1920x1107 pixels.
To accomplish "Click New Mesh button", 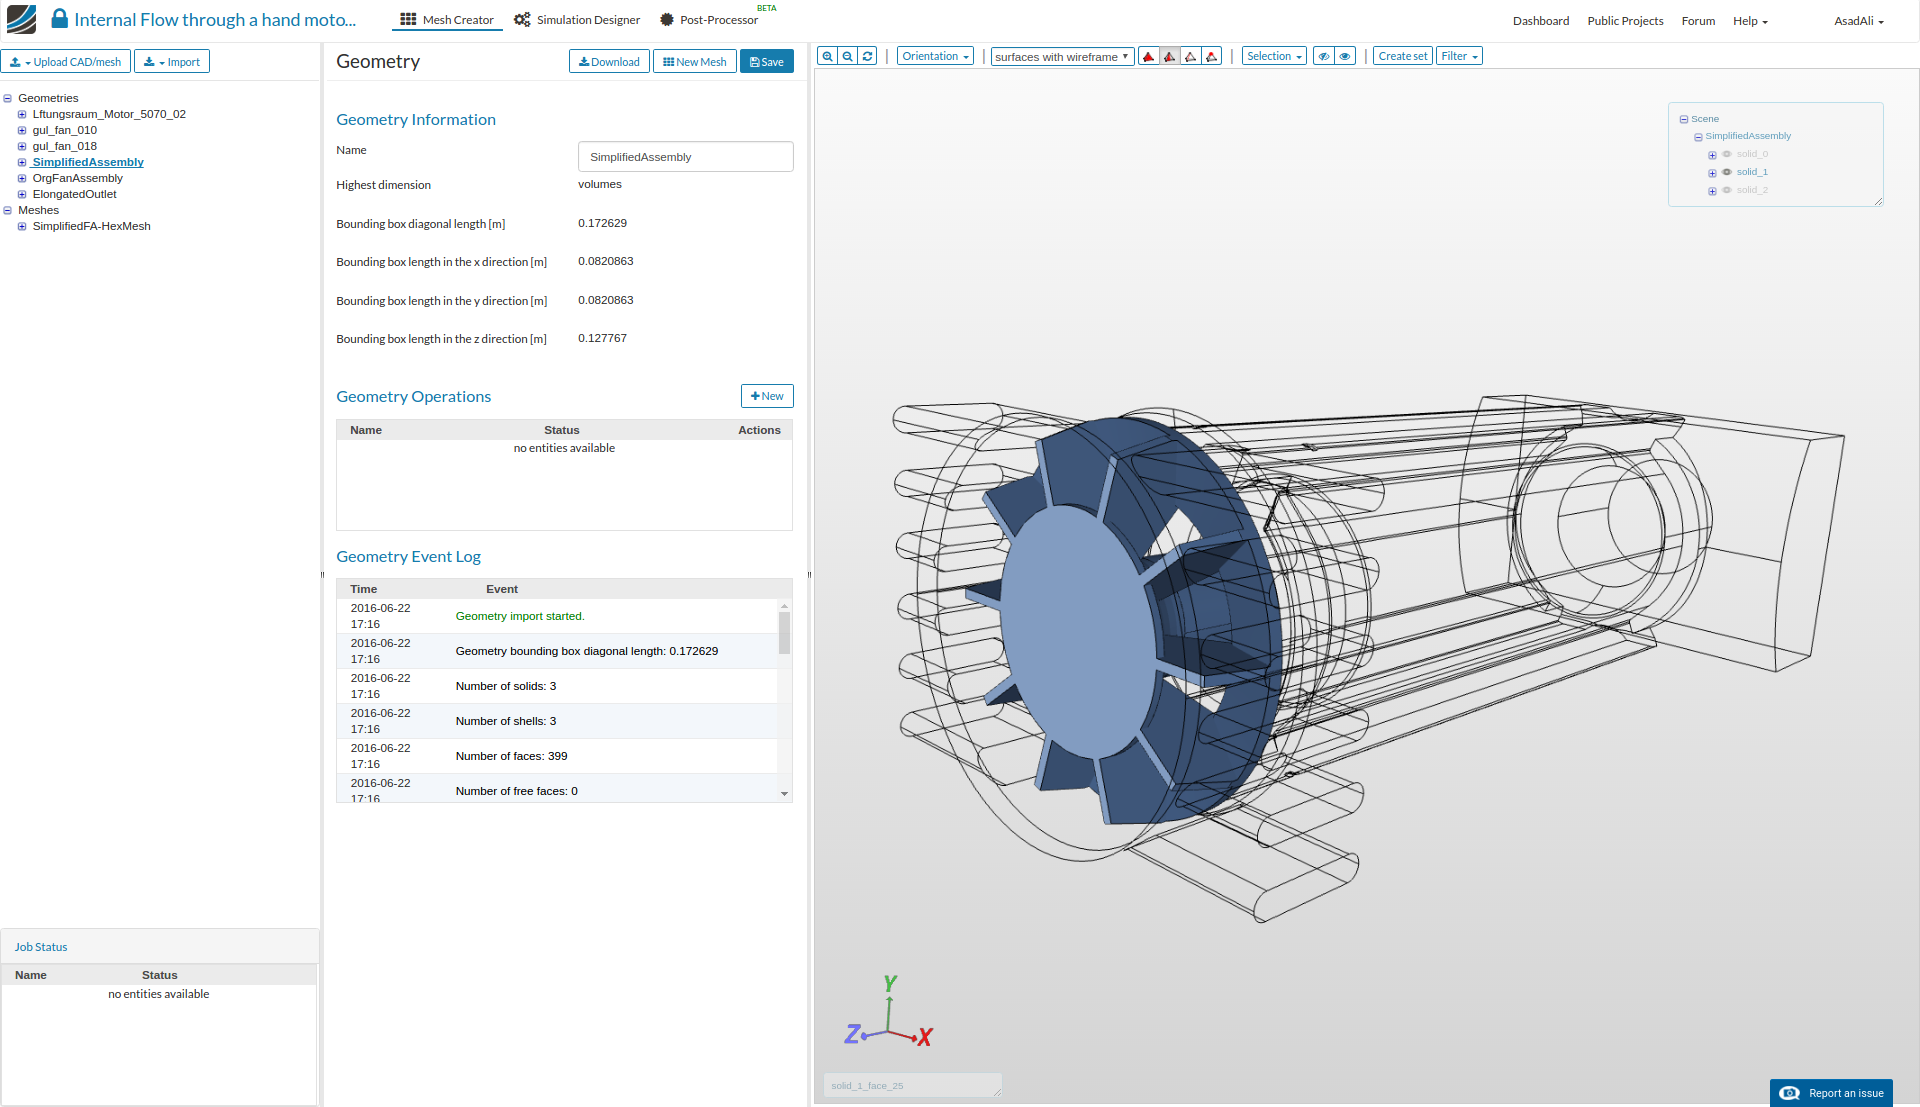I will [694, 61].
